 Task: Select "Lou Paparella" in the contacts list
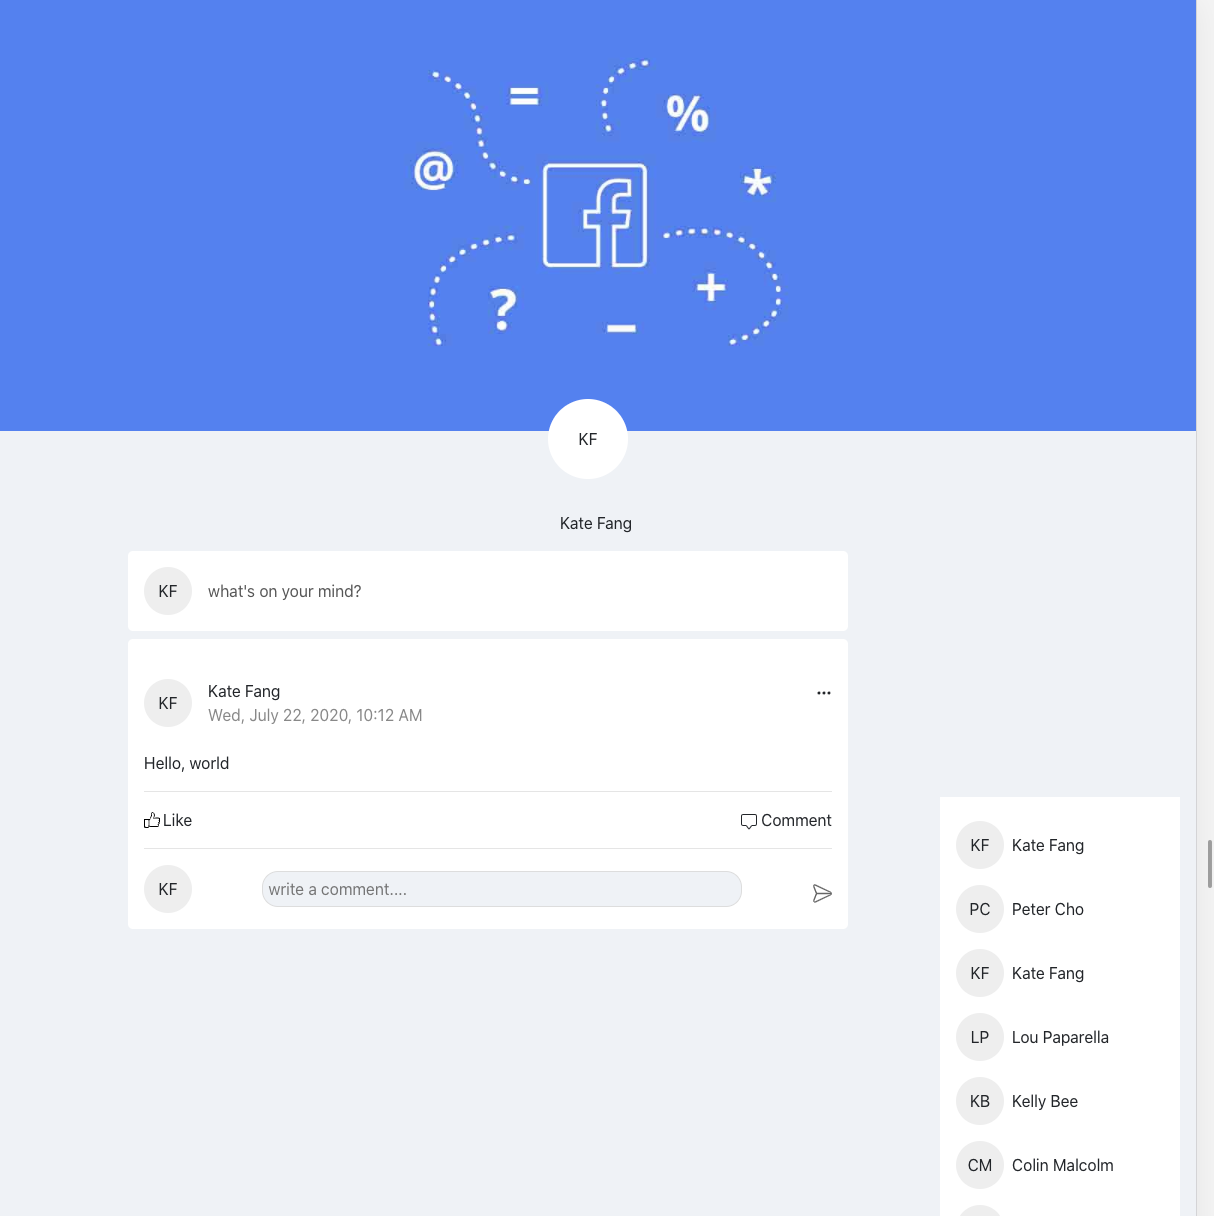[1060, 1037]
